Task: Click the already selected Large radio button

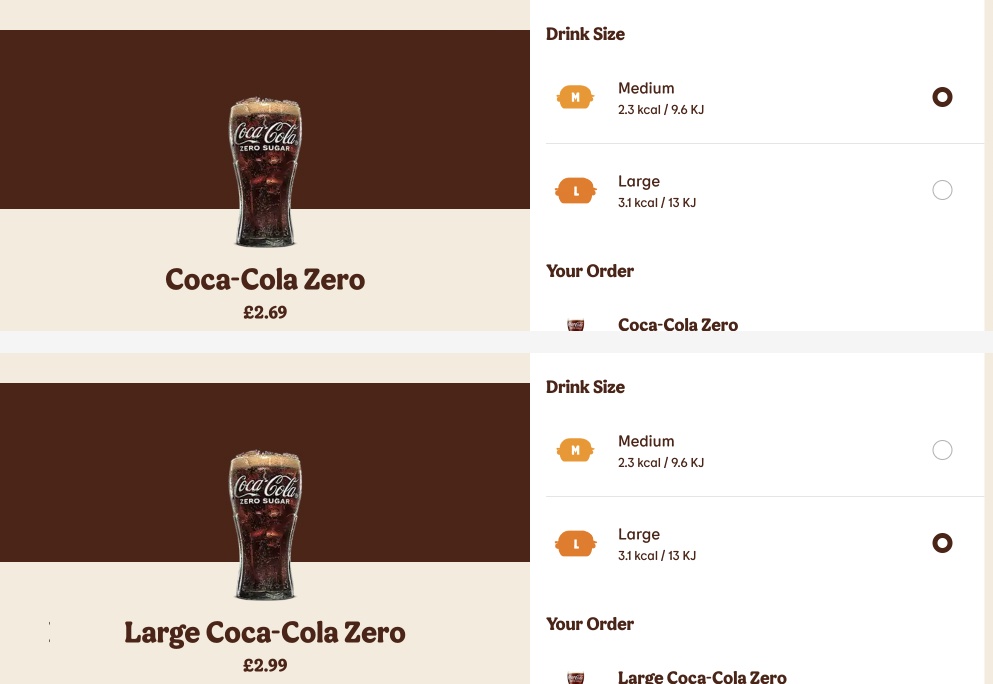Action: [942, 543]
